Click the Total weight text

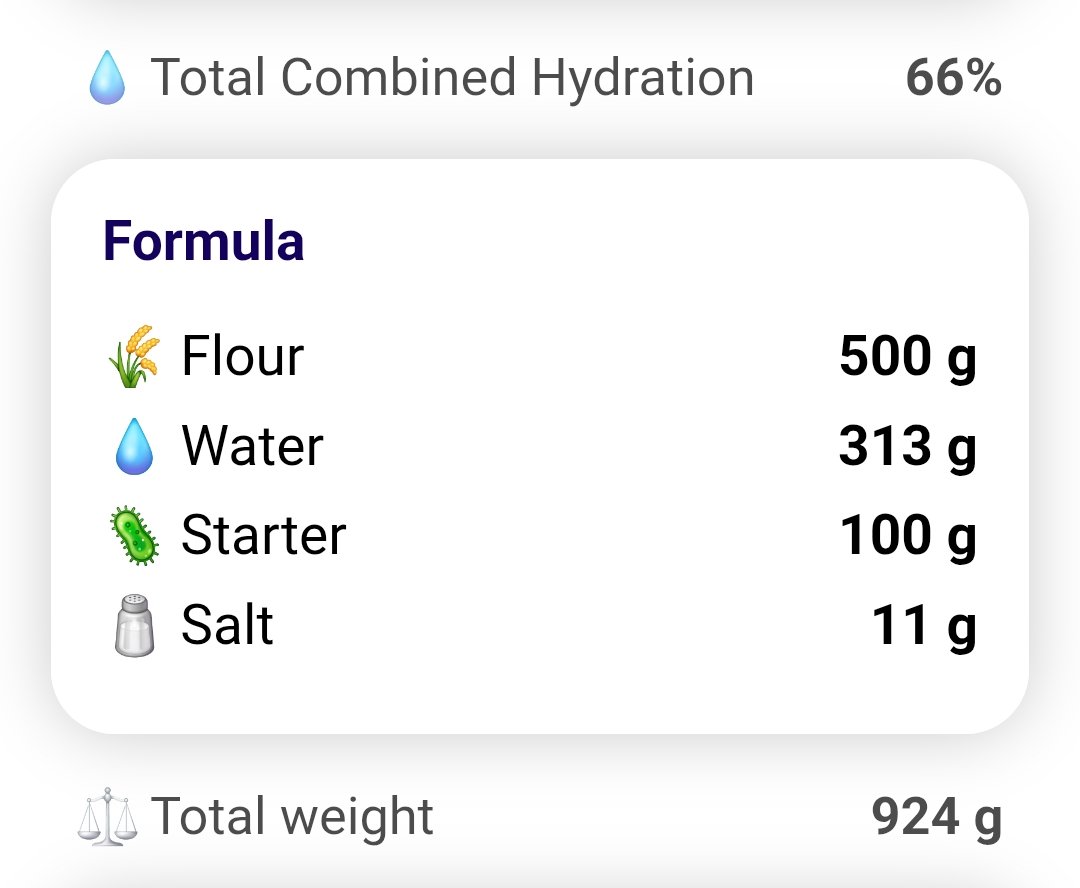pyautogui.click(x=292, y=818)
